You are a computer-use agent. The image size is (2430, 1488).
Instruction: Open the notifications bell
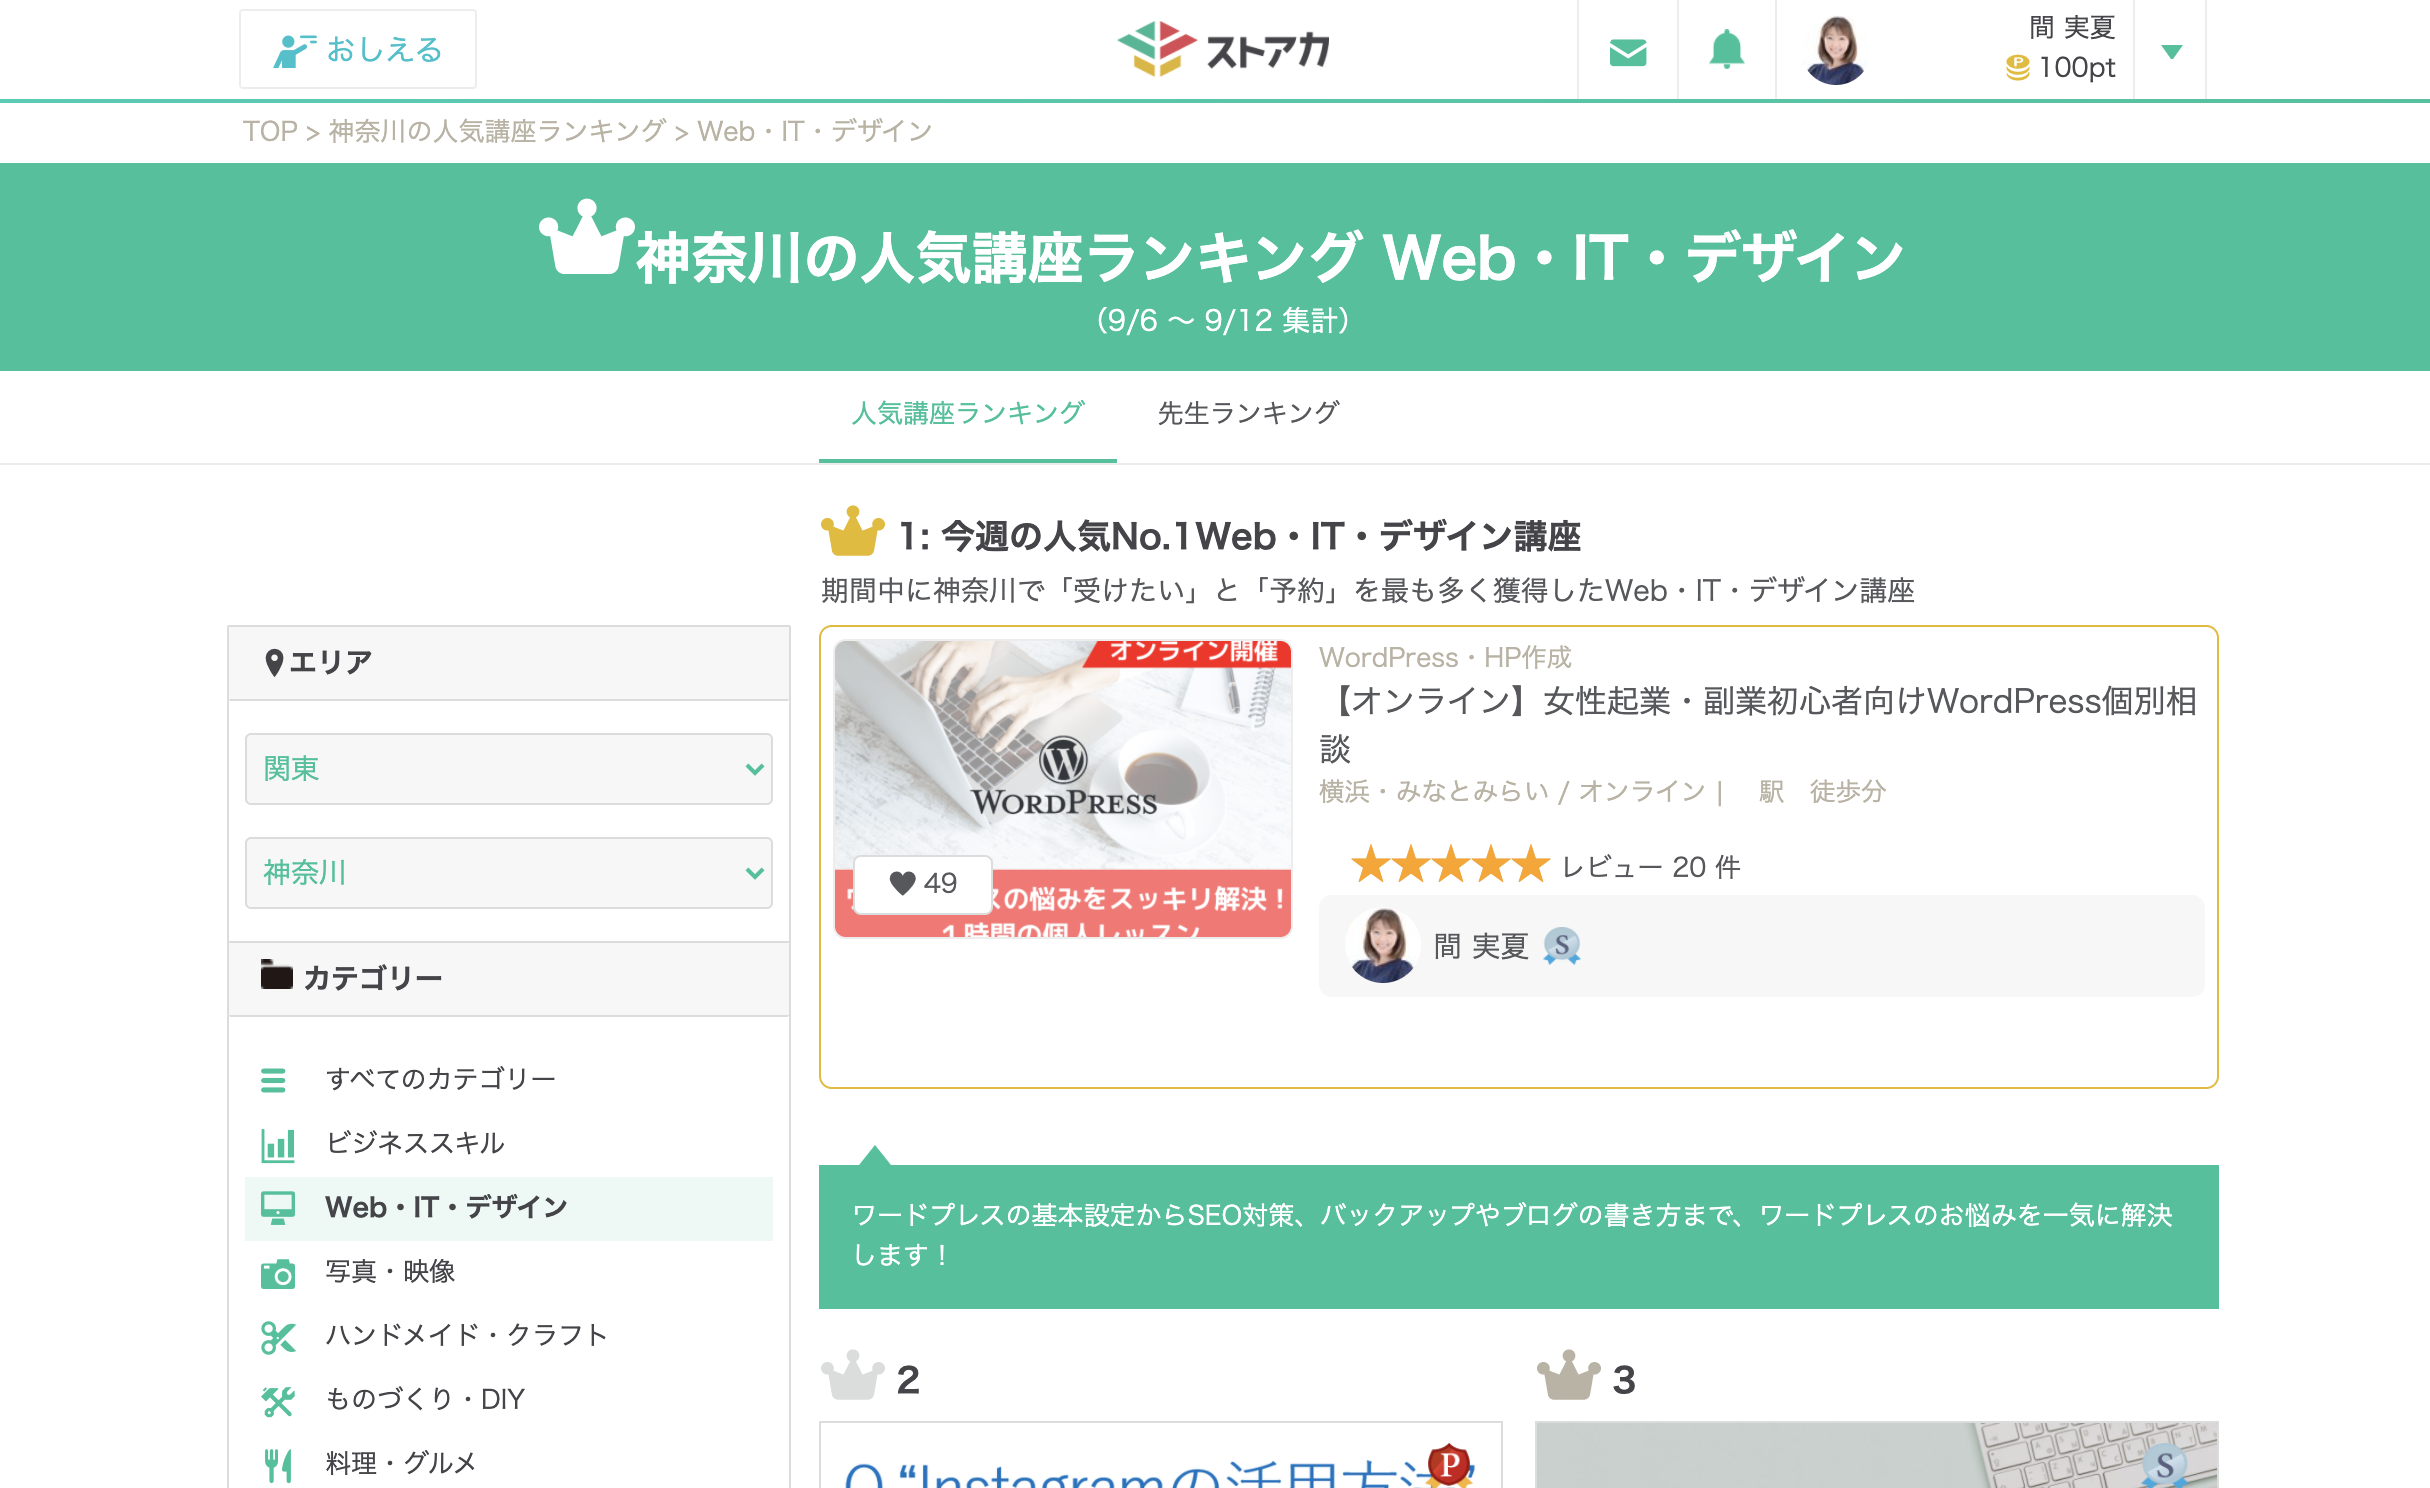click(1726, 50)
